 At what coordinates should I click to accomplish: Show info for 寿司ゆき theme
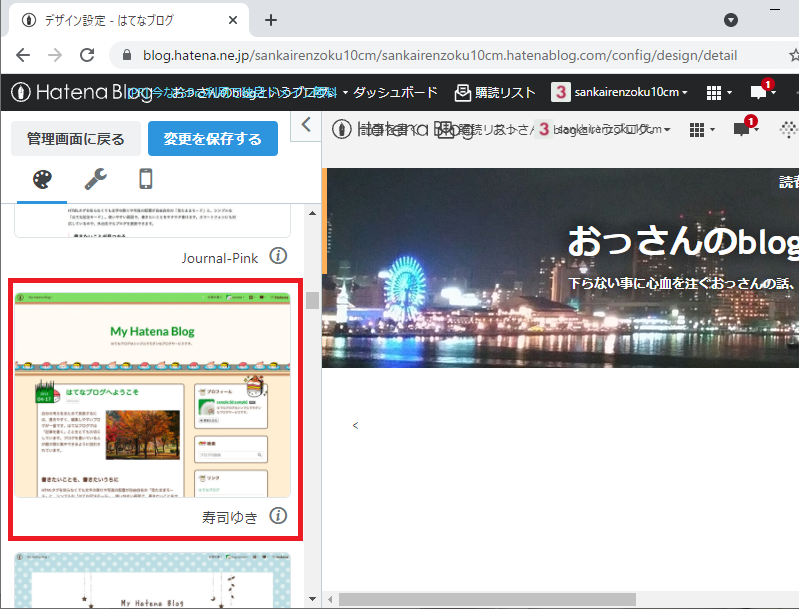(278, 516)
